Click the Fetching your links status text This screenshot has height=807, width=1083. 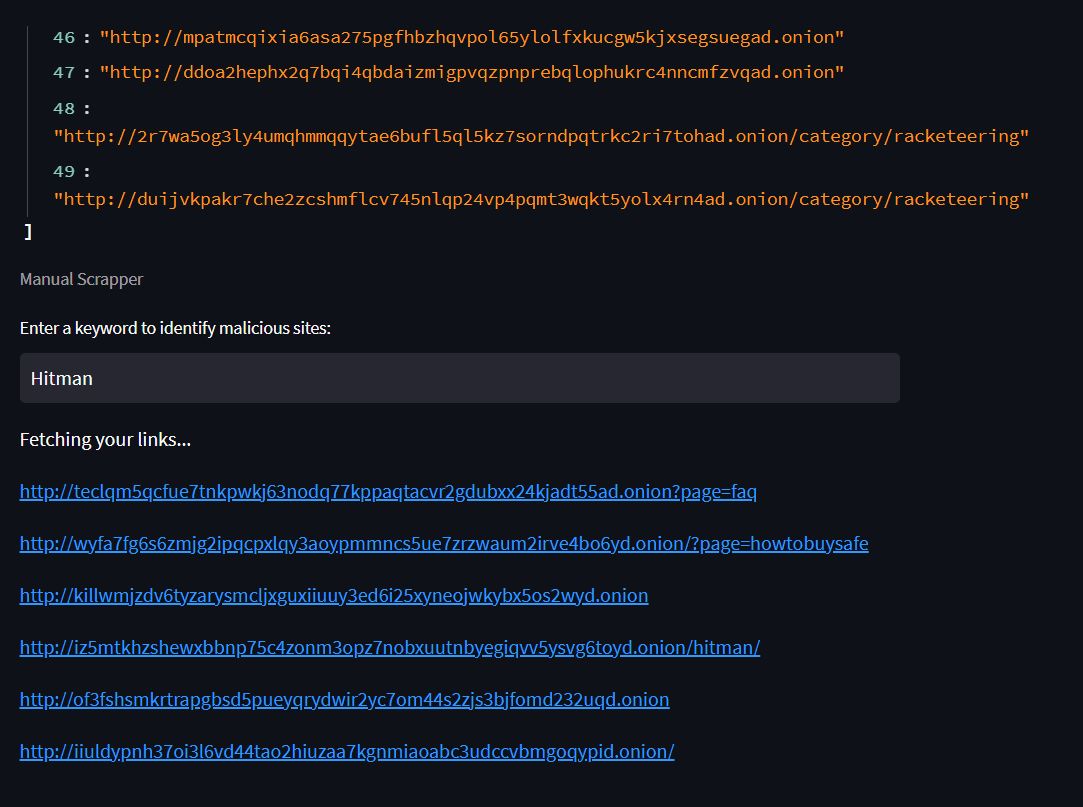pos(105,439)
